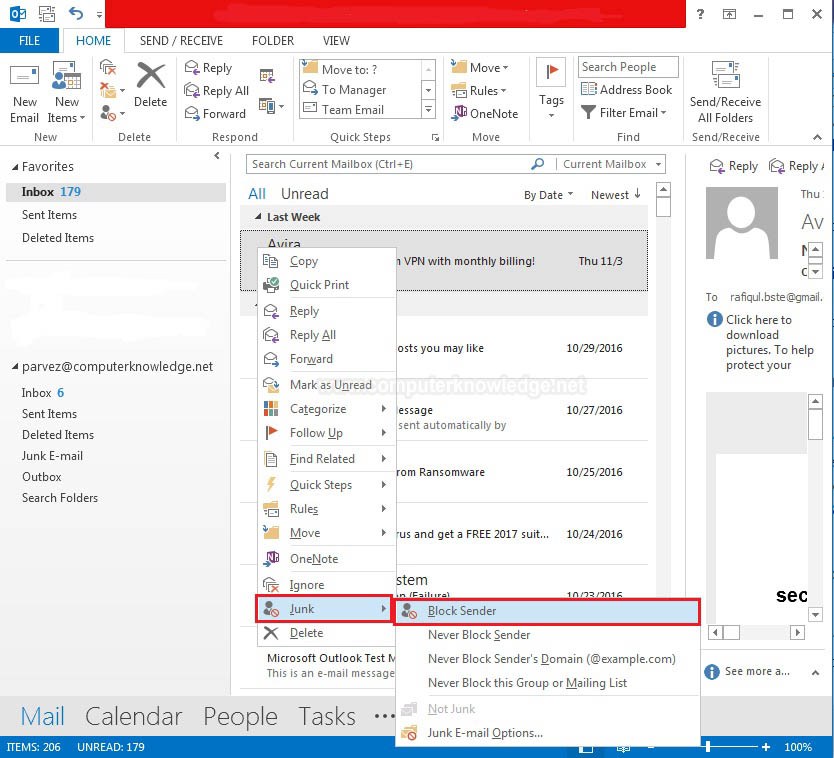Choose Copy from the context menu
Screen dimensions: 834x758
[x=327, y=261]
